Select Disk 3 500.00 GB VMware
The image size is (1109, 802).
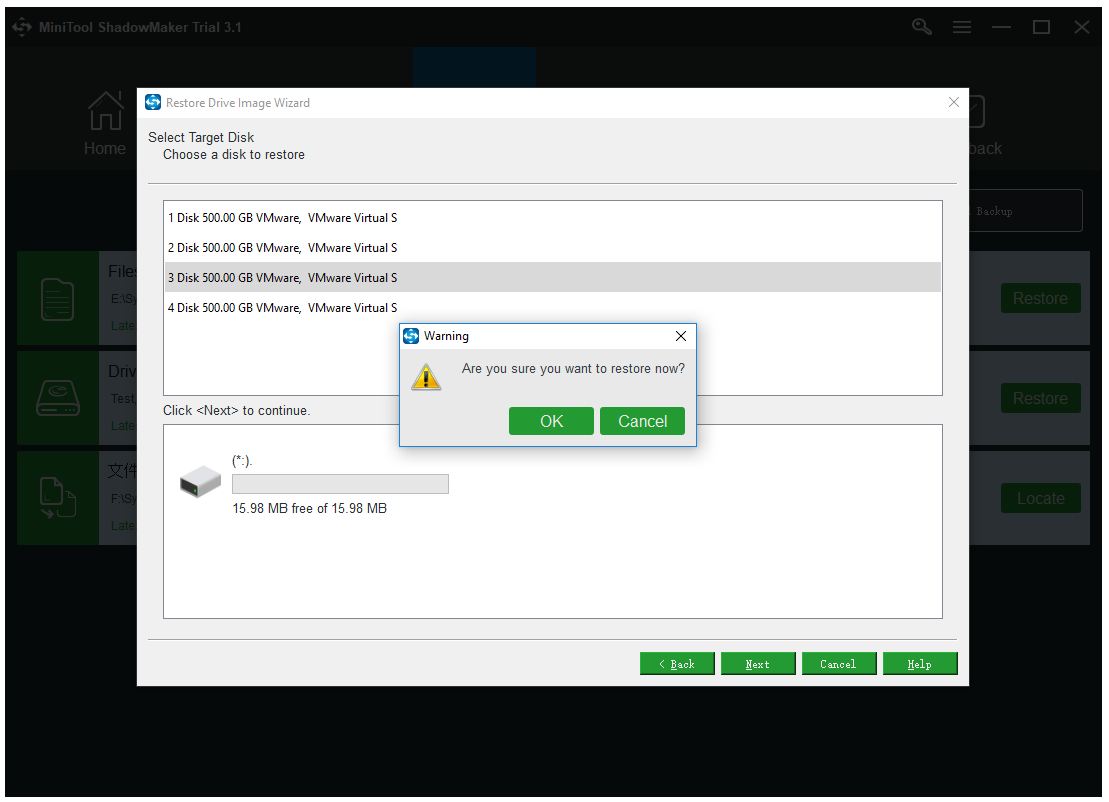point(552,277)
